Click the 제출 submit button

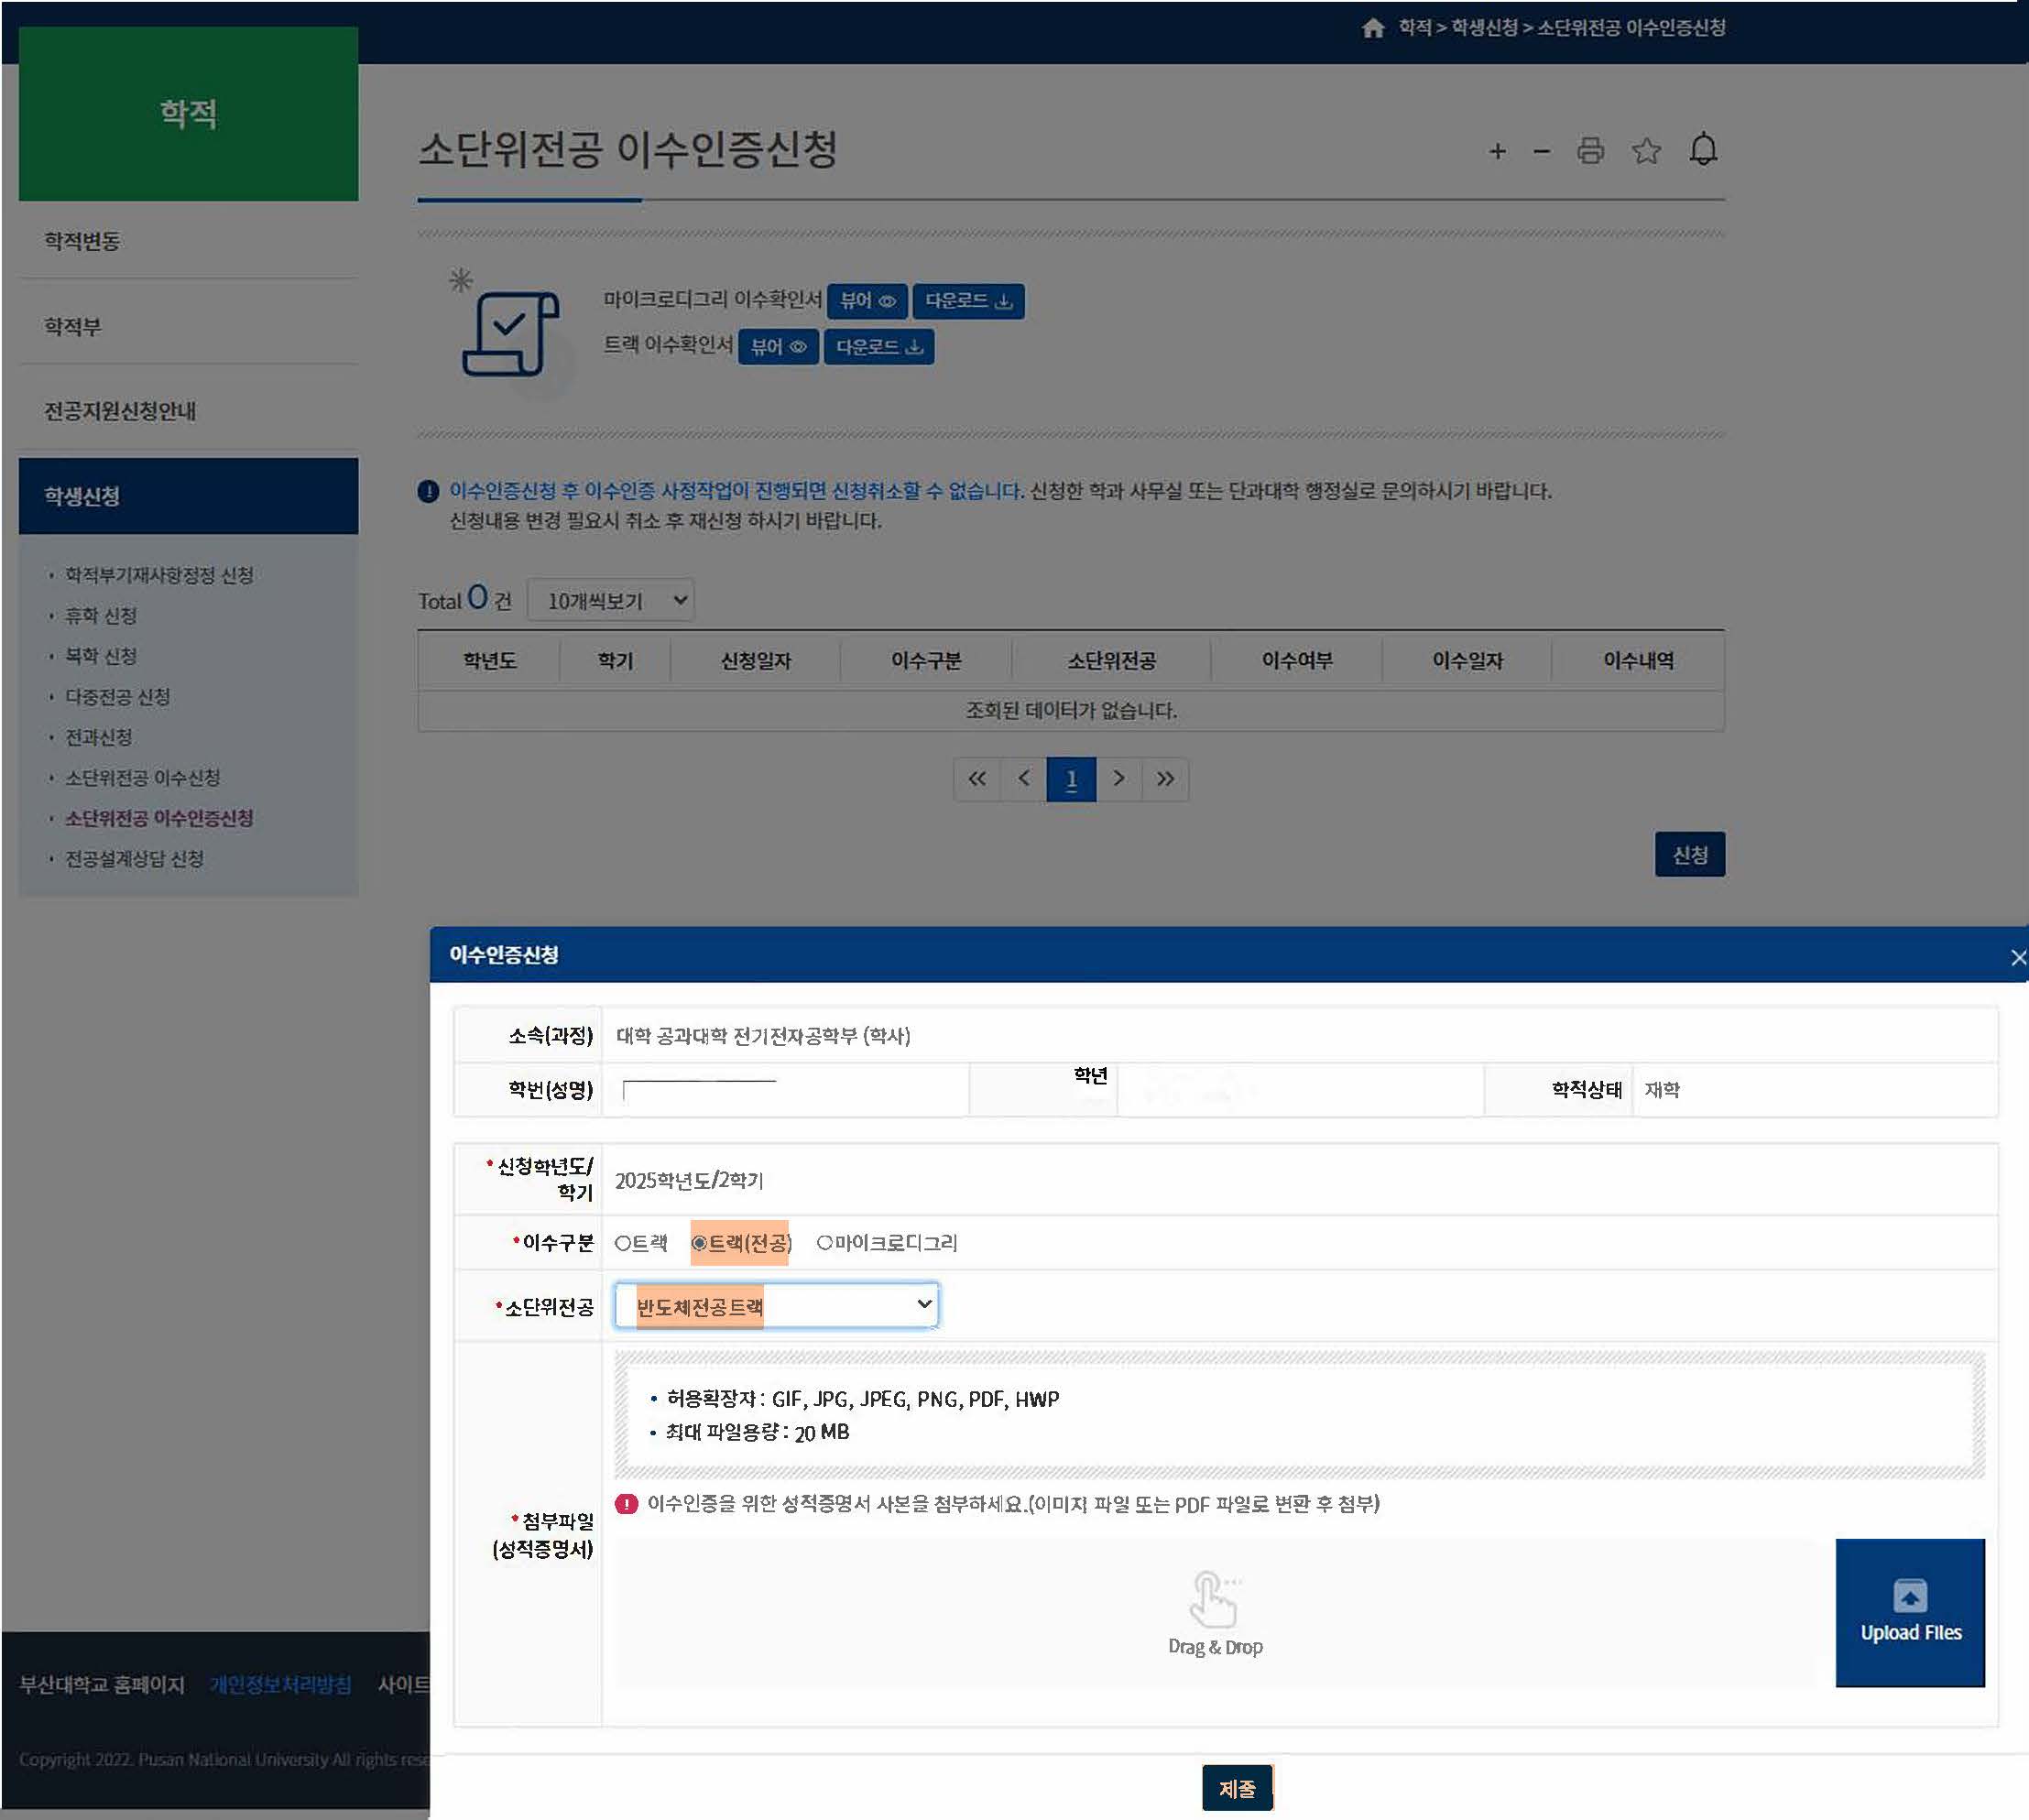[x=1236, y=1788]
